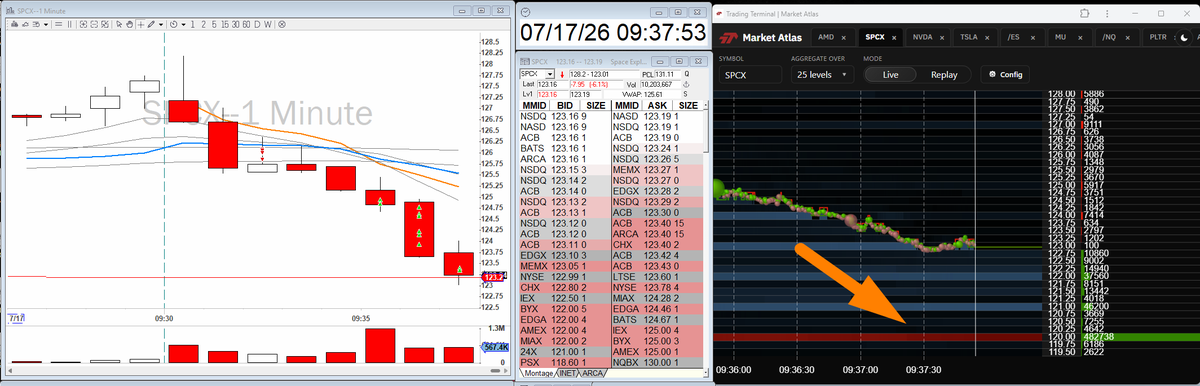Switch mode to Live

[x=891, y=75]
